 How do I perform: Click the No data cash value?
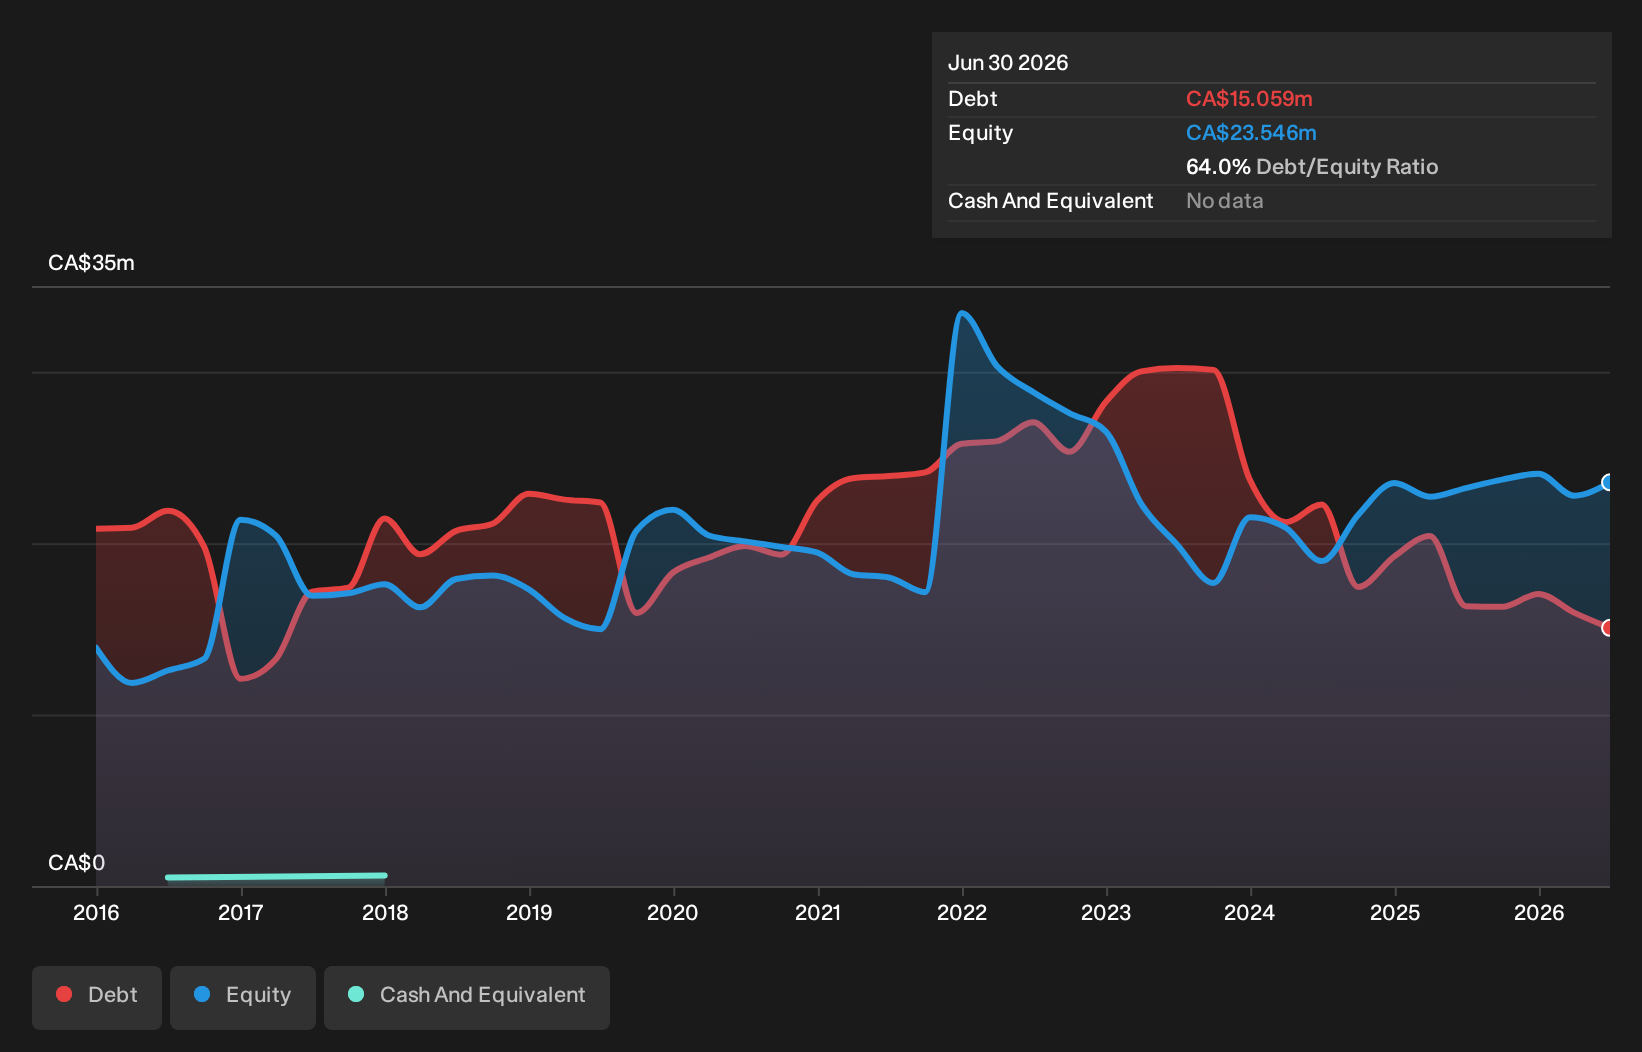[x=1225, y=201]
